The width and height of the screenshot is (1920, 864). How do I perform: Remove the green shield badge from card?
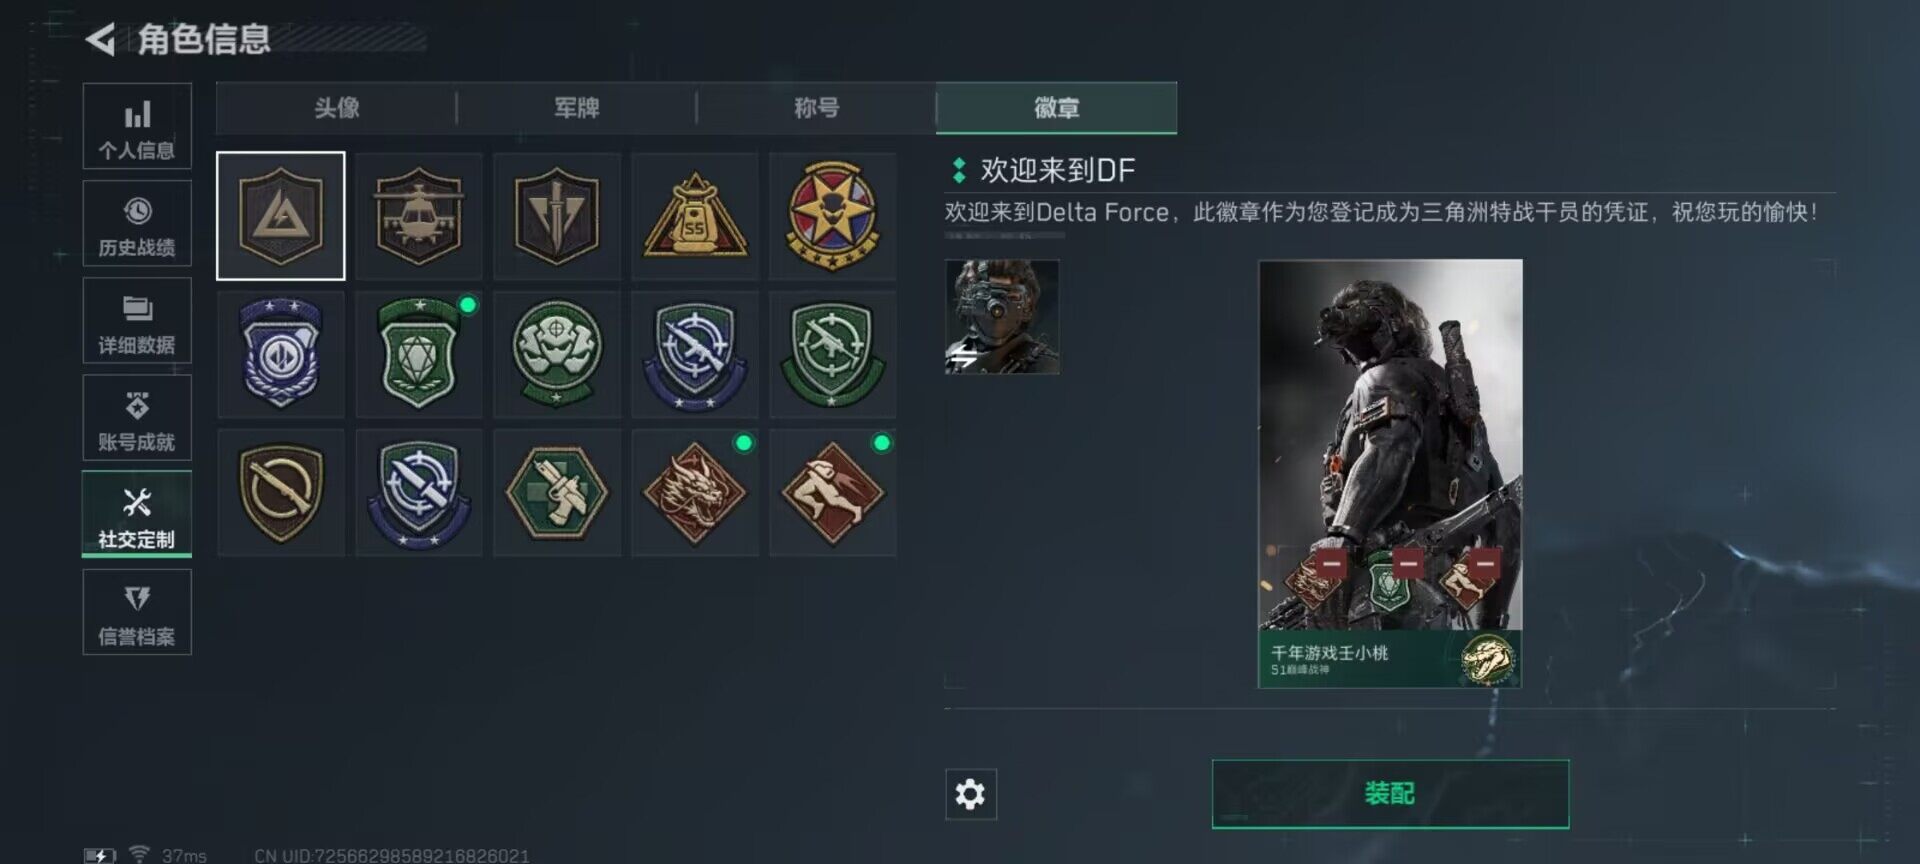(x=1408, y=564)
